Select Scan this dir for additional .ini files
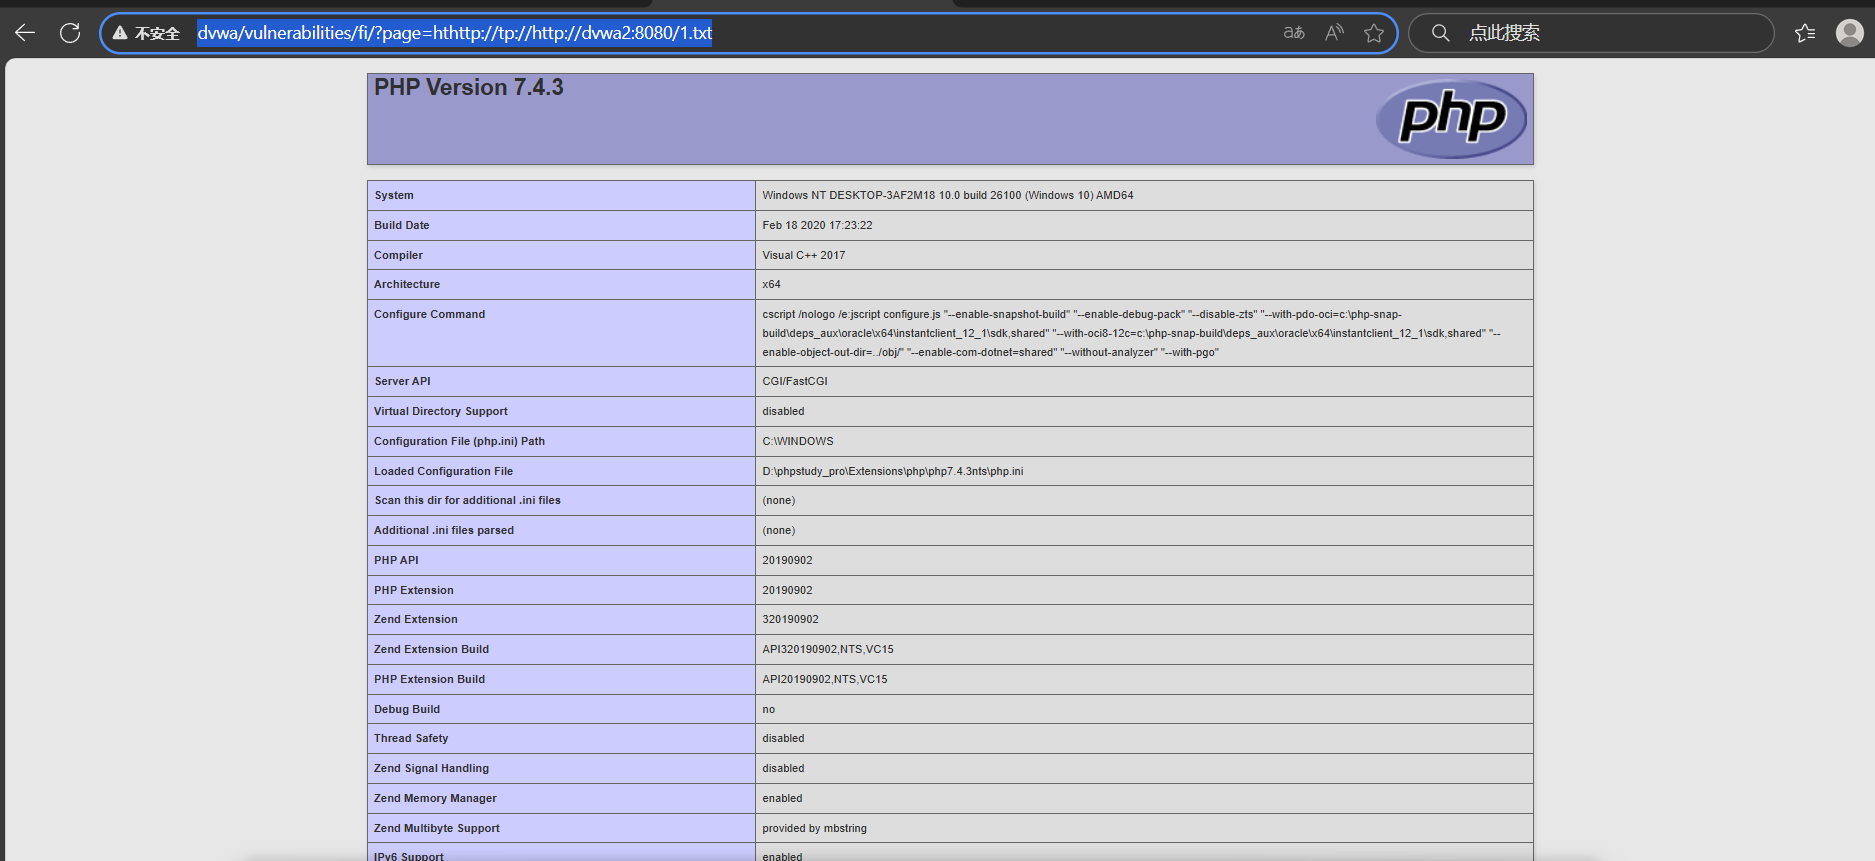The width and height of the screenshot is (1875, 861). (468, 501)
